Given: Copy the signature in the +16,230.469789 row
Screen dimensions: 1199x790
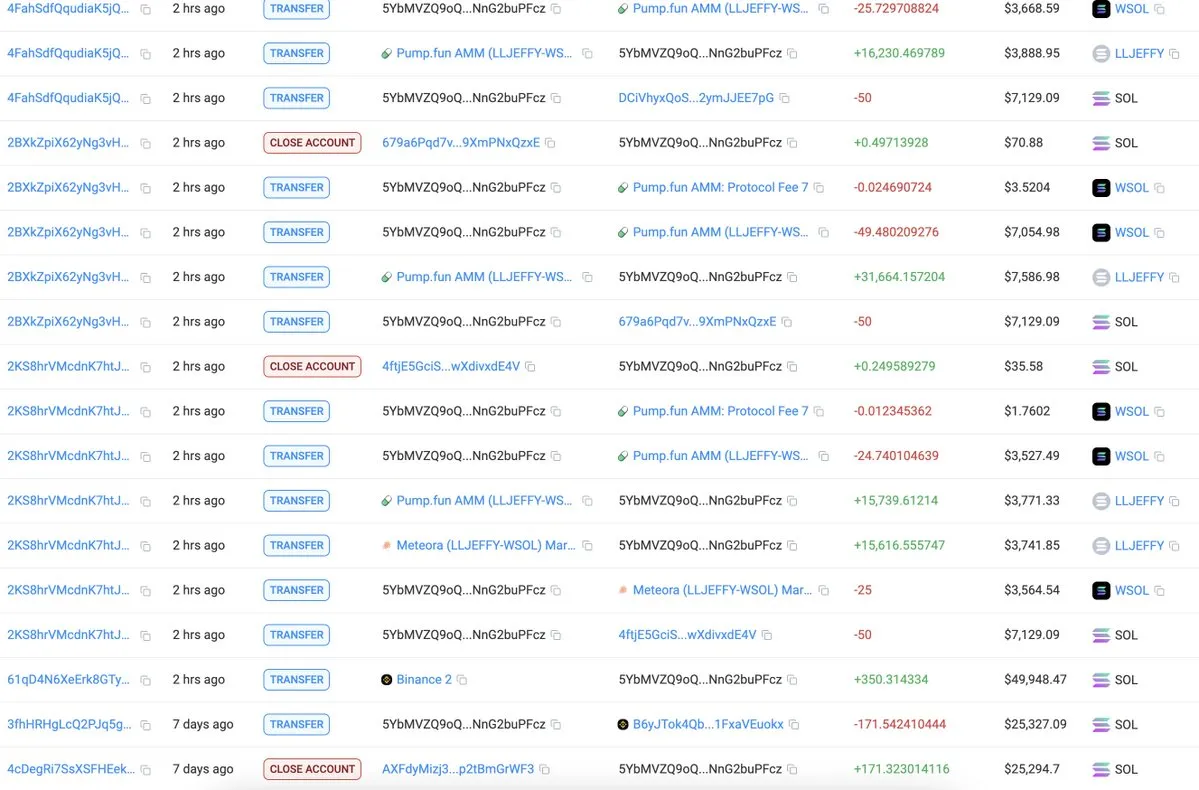Looking at the screenshot, I should (145, 54).
